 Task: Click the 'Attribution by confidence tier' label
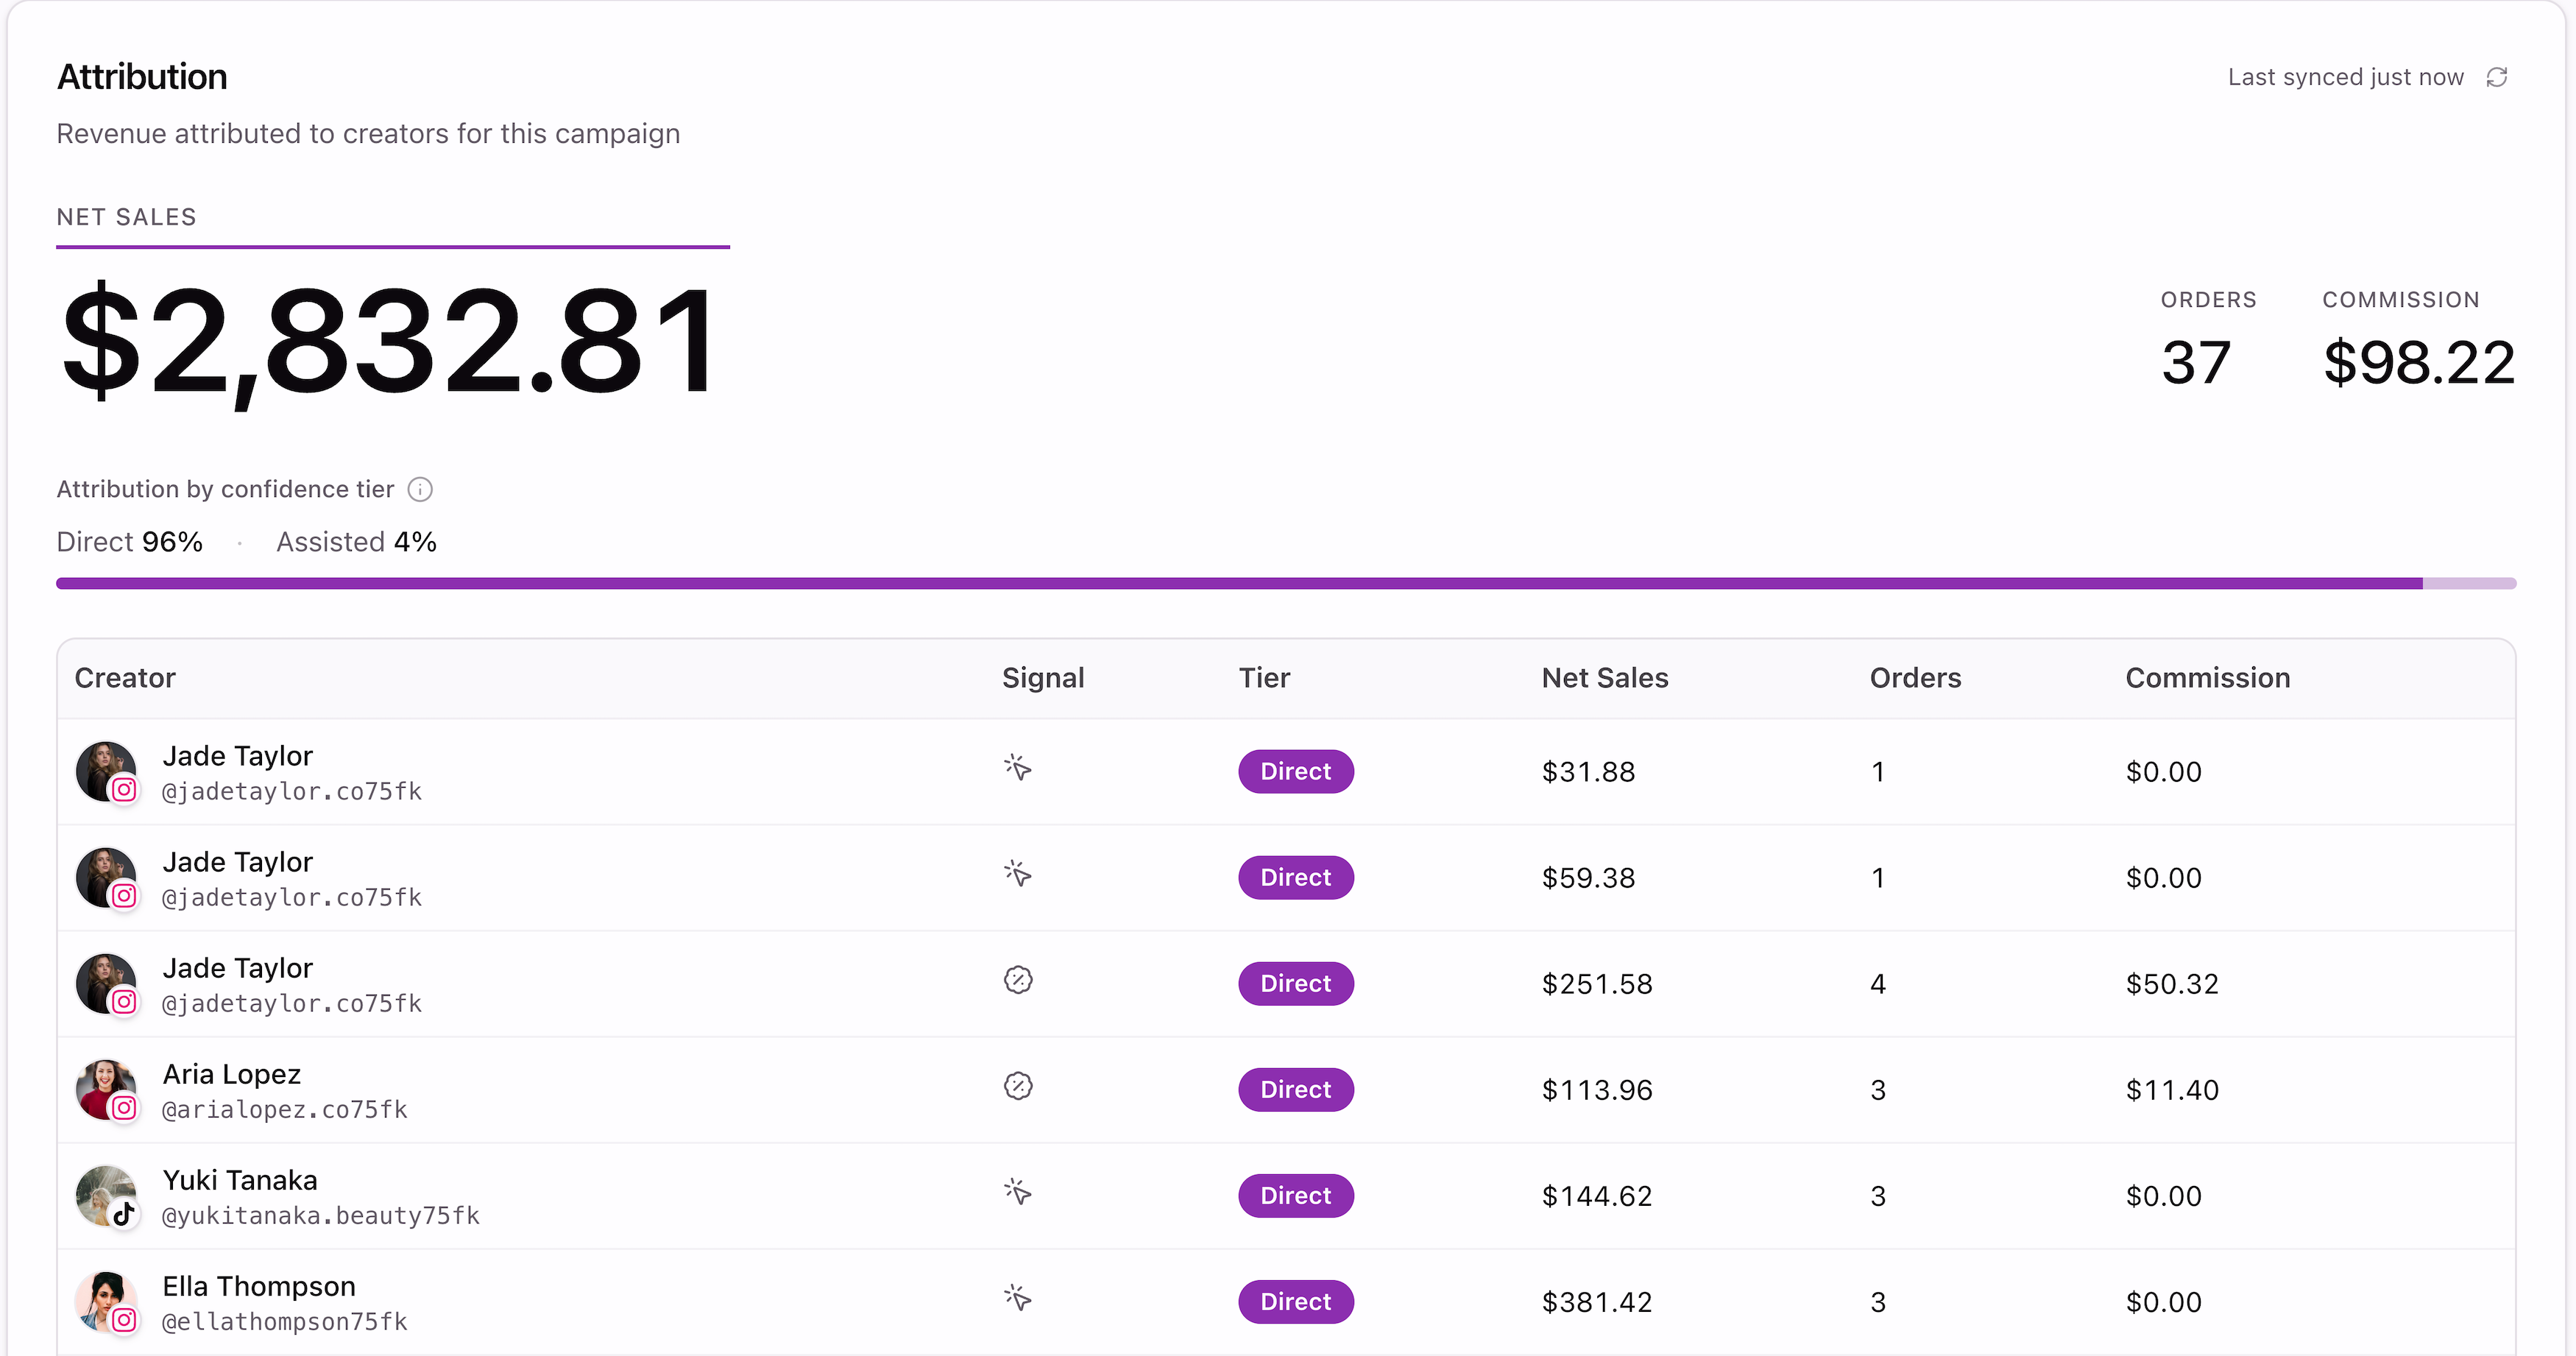pyautogui.click(x=225, y=489)
